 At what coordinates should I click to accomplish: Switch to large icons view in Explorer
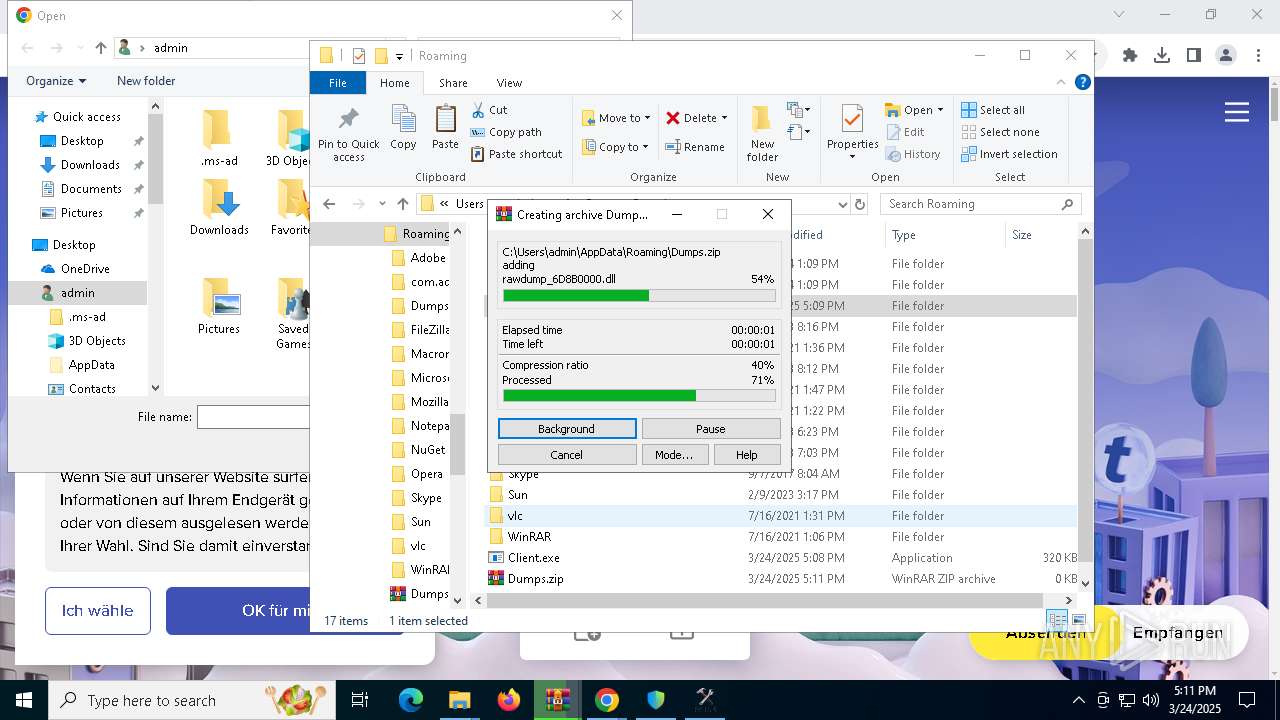point(1079,620)
